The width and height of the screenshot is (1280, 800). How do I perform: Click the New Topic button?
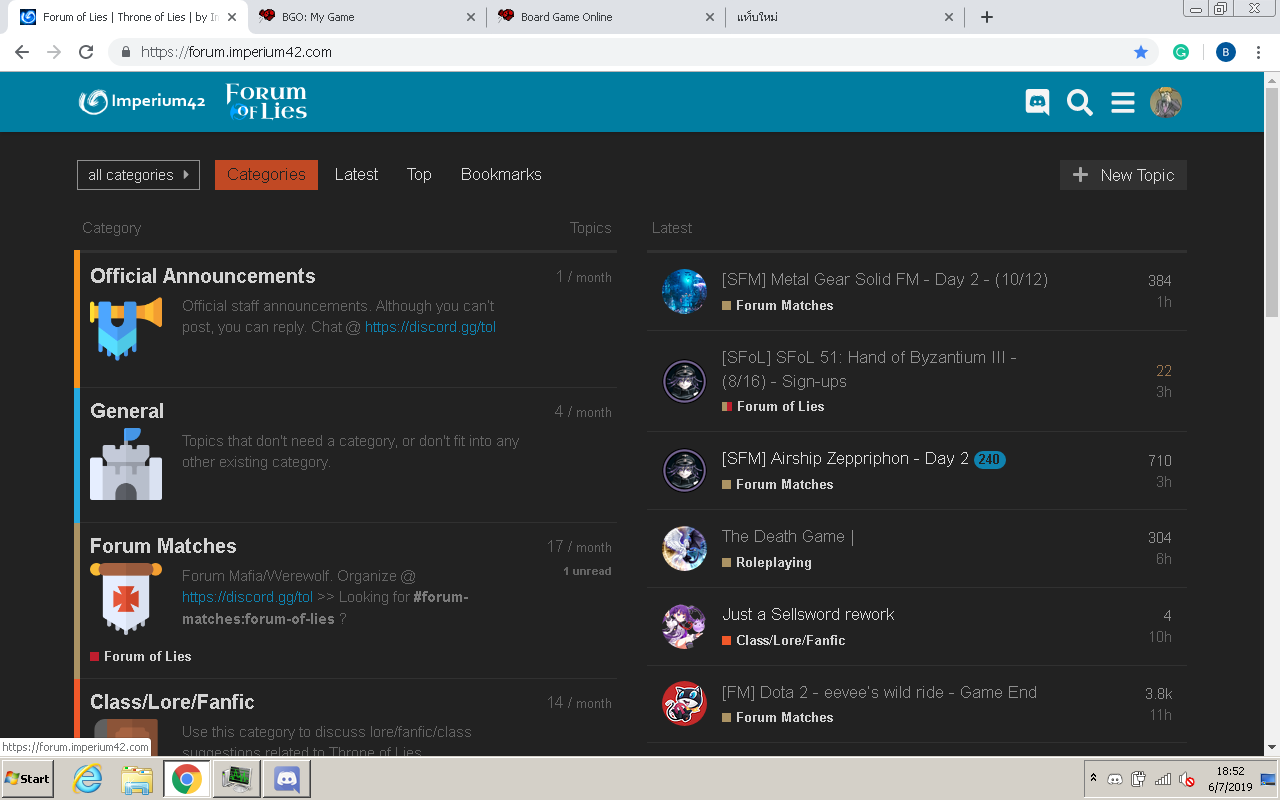(x=1123, y=175)
